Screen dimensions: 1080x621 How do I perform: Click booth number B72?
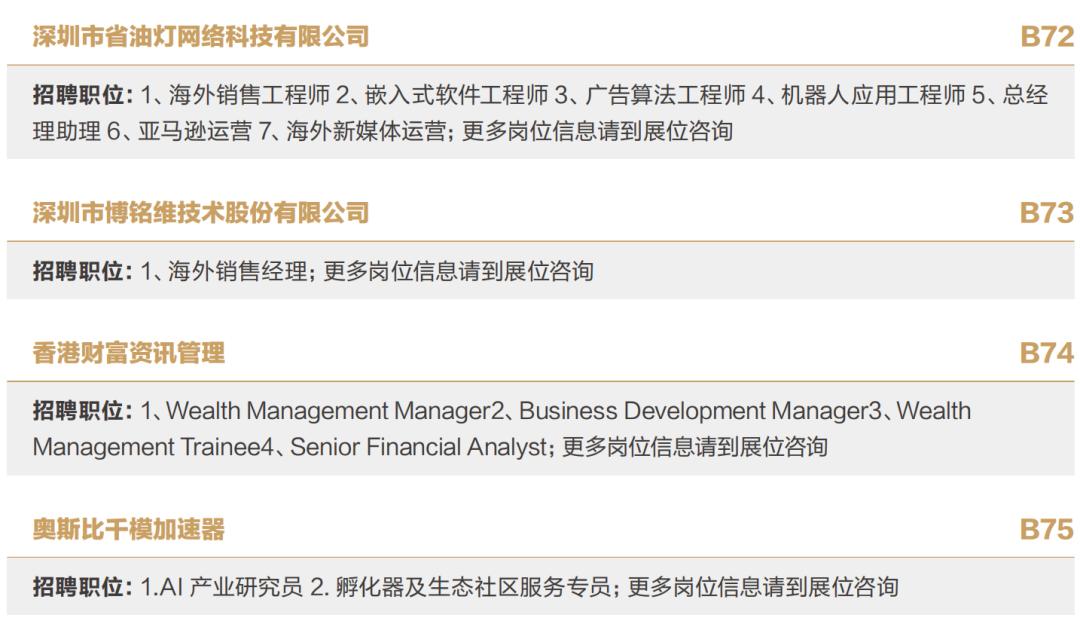pyautogui.click(x=1046, y=37)
